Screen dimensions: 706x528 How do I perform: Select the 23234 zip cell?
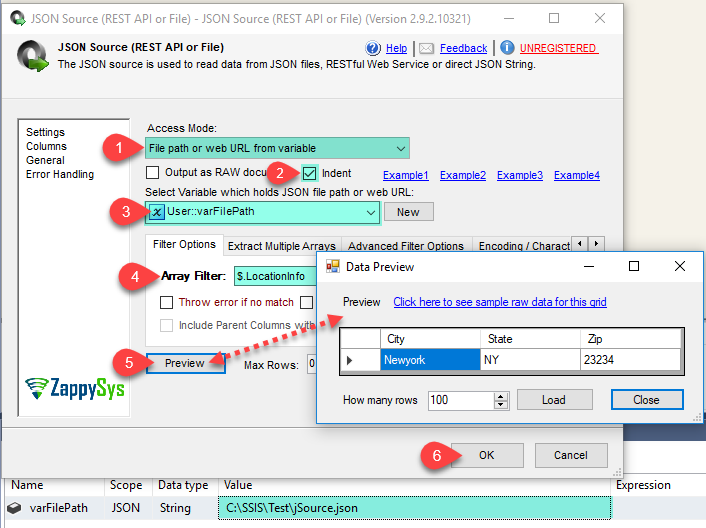pyautogui.click(x=630, y=360)
